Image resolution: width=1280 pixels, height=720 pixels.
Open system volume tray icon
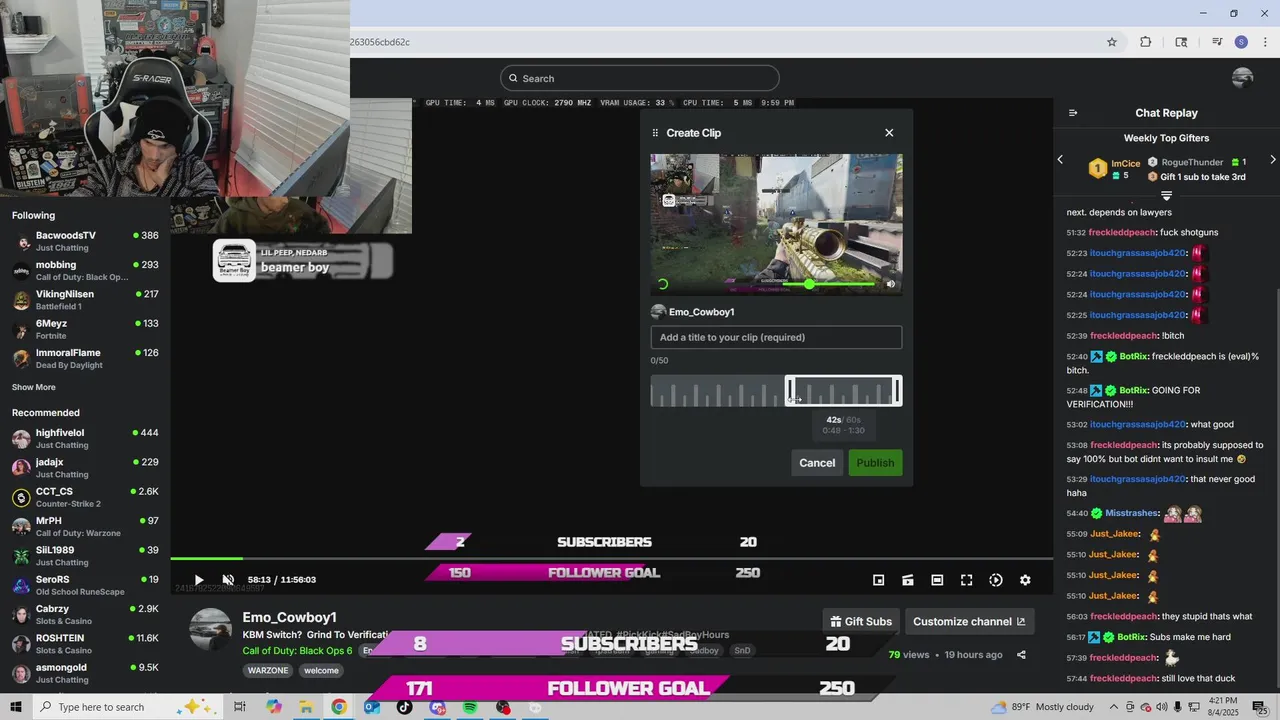(1161, 707)
